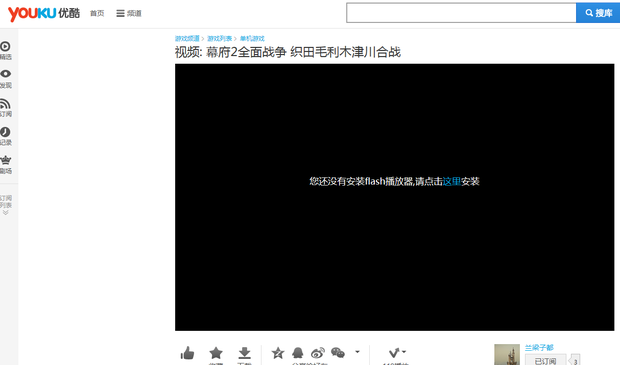
Task: Share to Qzone star icon
Action: (278, 352)
